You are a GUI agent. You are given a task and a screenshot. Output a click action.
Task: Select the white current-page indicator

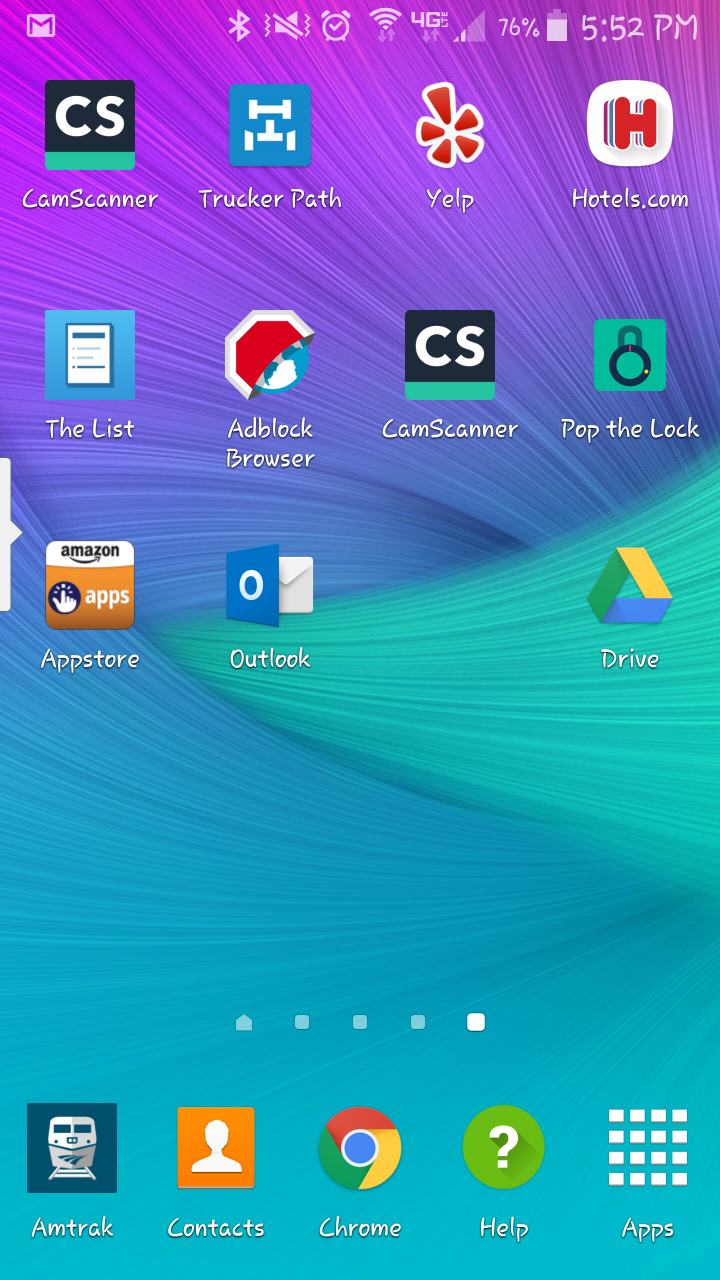click(476, 1022)
